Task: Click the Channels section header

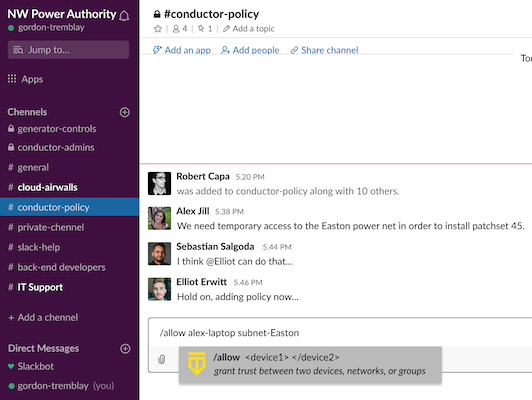Action: click(x=27, y=112)
